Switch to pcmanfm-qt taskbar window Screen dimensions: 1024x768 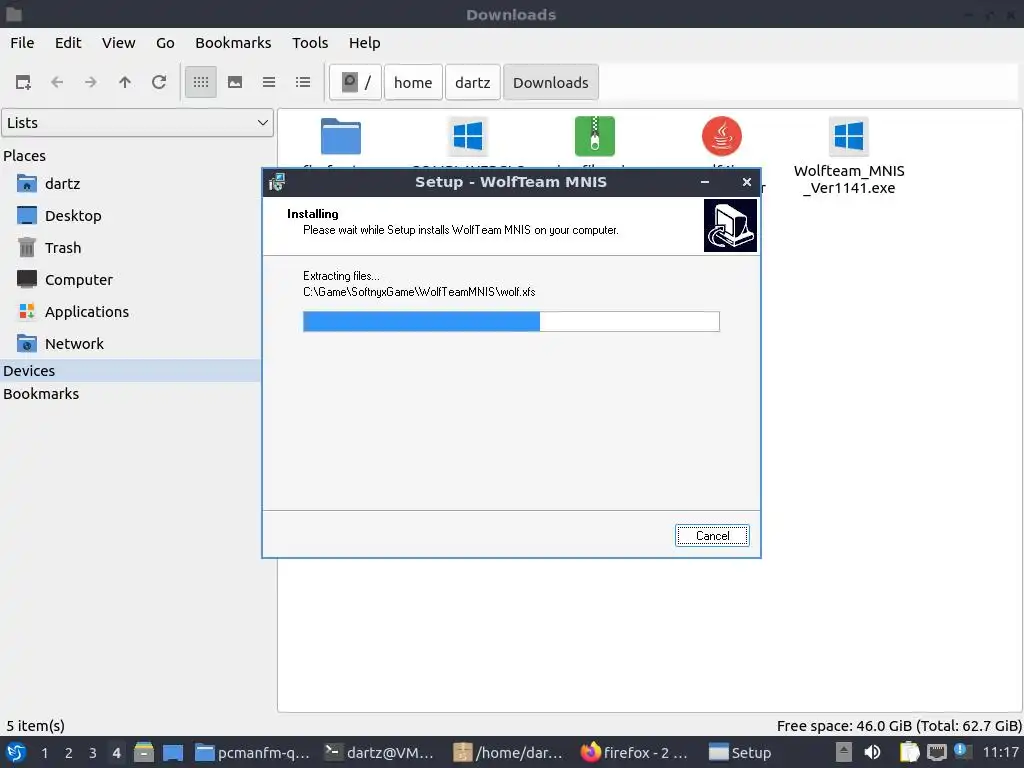coord(253,753)
